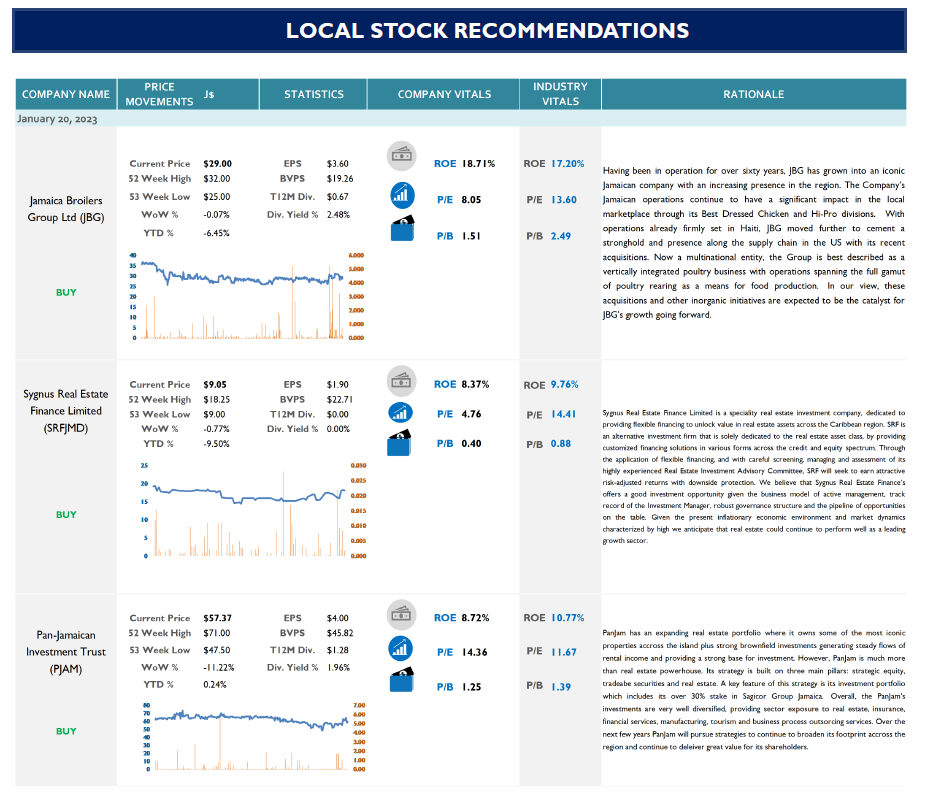Click the bar-chart P/E icon in Sygnus row
The width and height of the screenshot is (932, 794).
click(x=401, y=412)
